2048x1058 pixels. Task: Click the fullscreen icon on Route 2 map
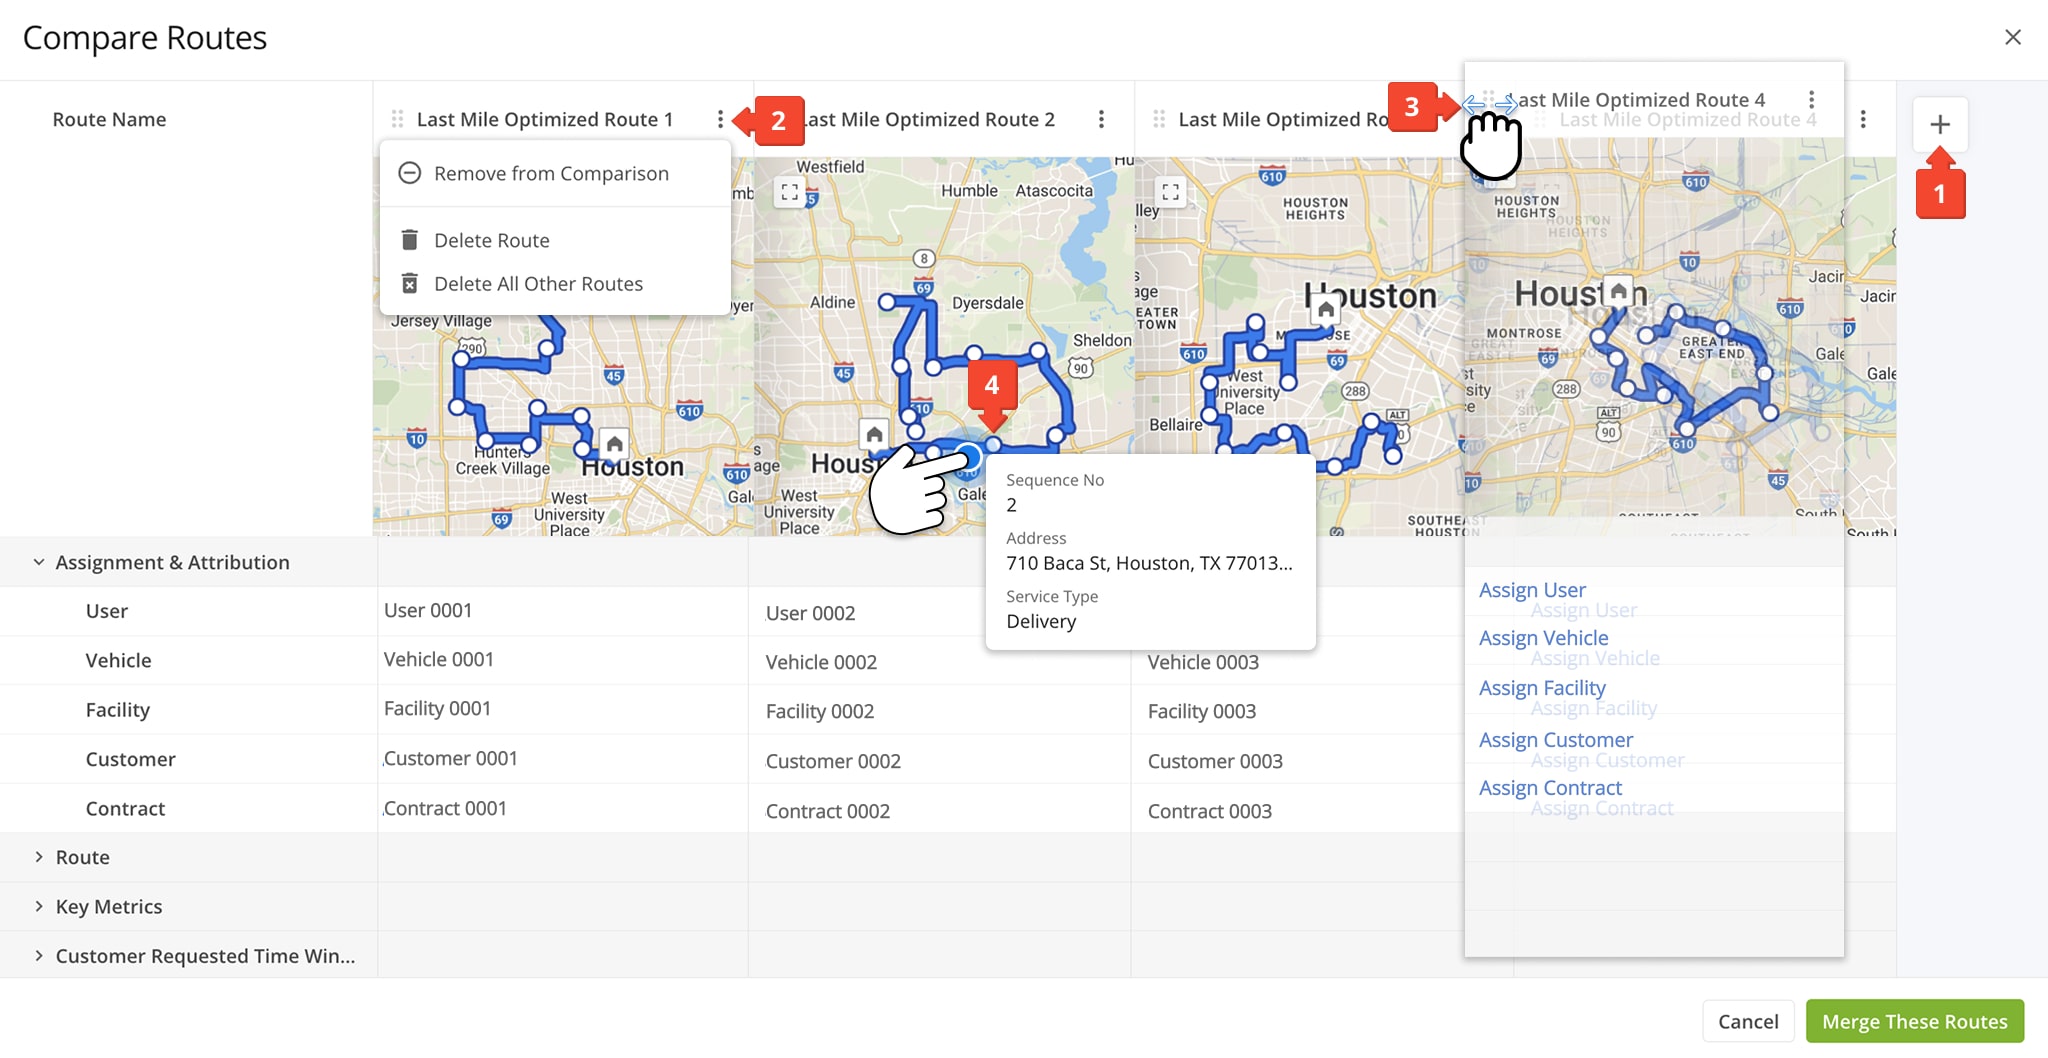click(790, 192)
